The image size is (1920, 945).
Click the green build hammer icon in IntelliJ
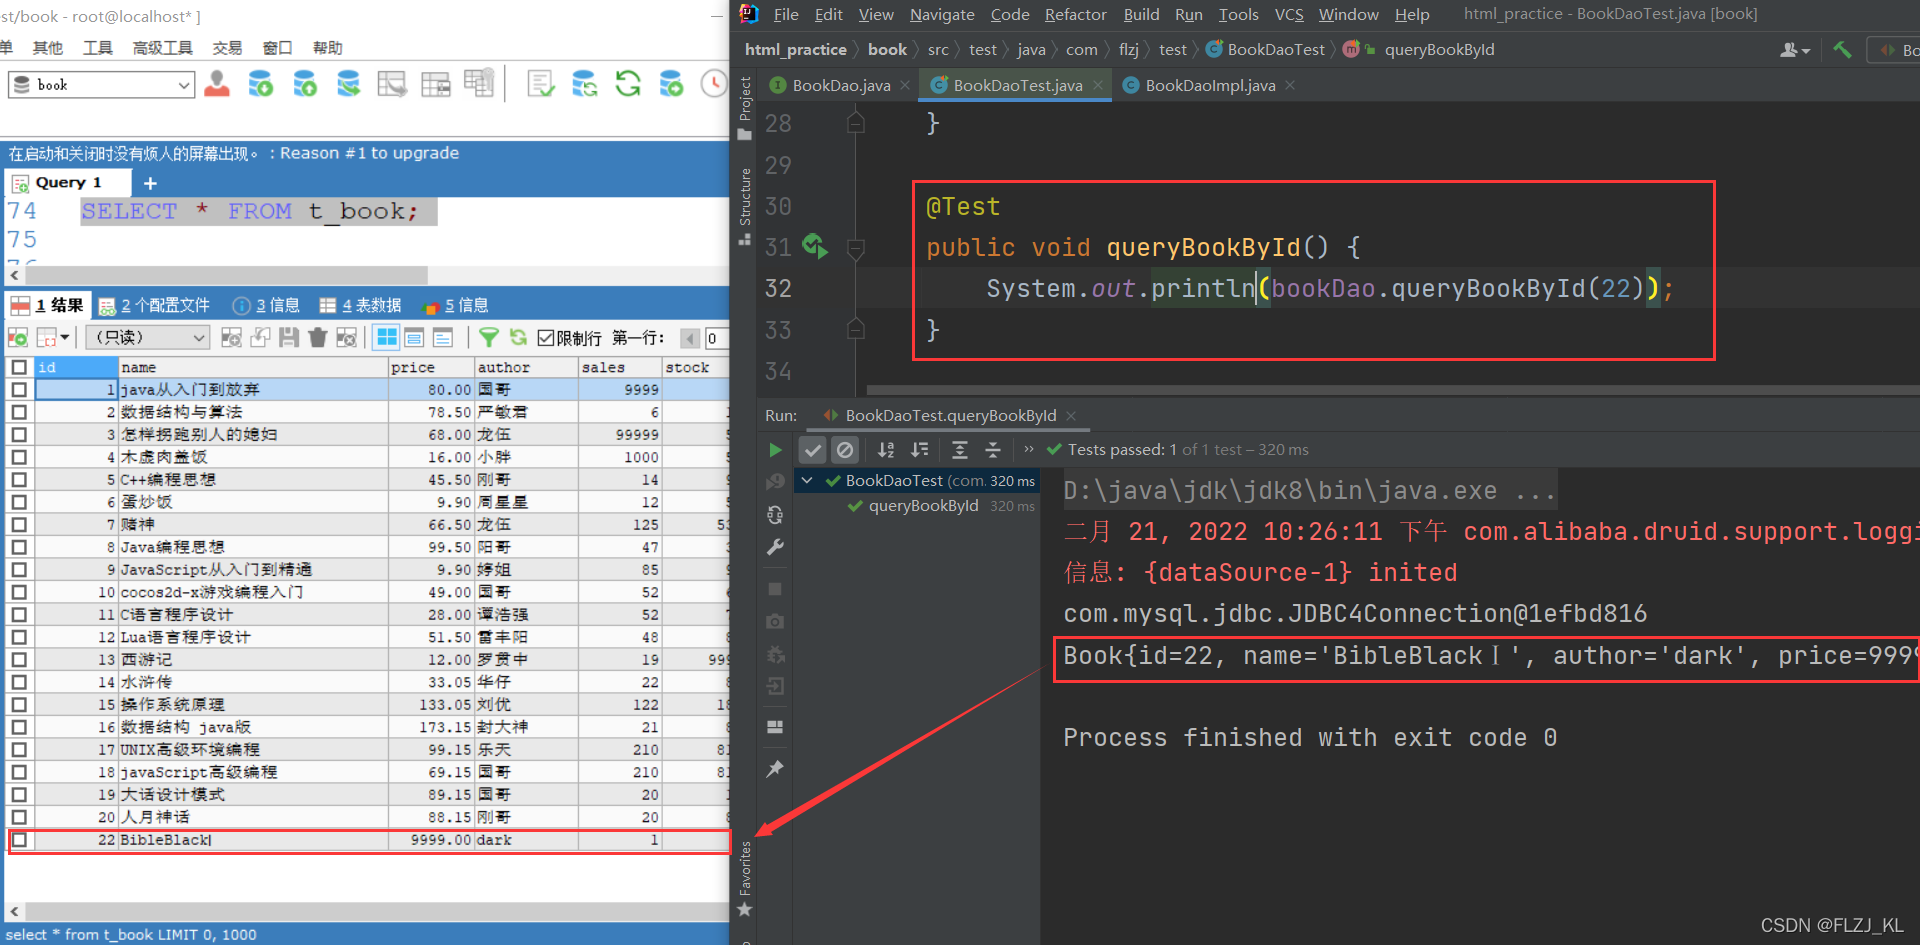pos(1842,49)
